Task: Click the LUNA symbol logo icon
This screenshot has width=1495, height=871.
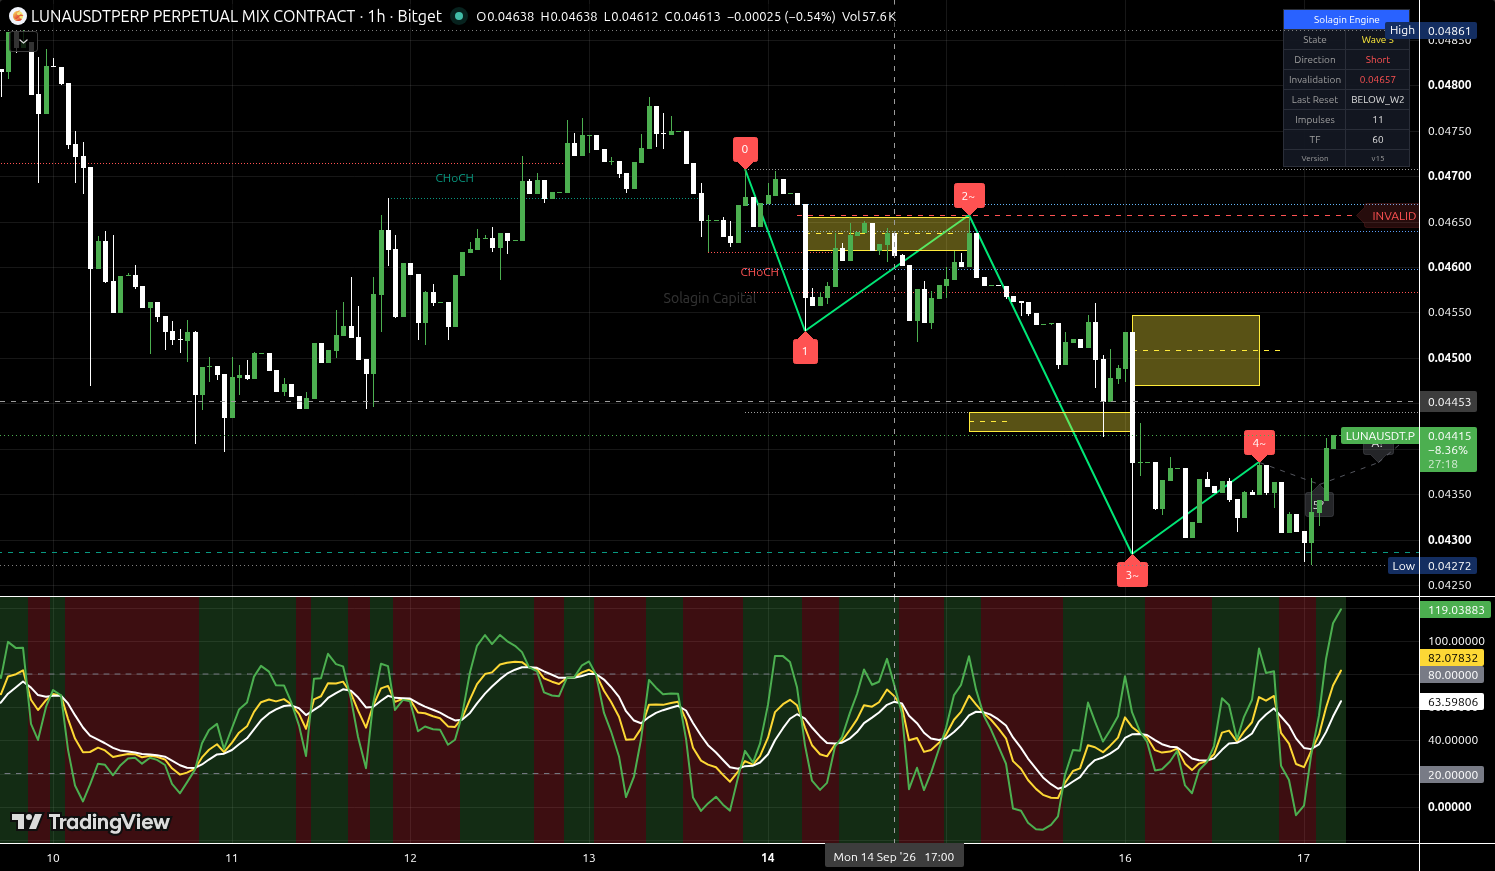Action: click(x=17, y=16)
